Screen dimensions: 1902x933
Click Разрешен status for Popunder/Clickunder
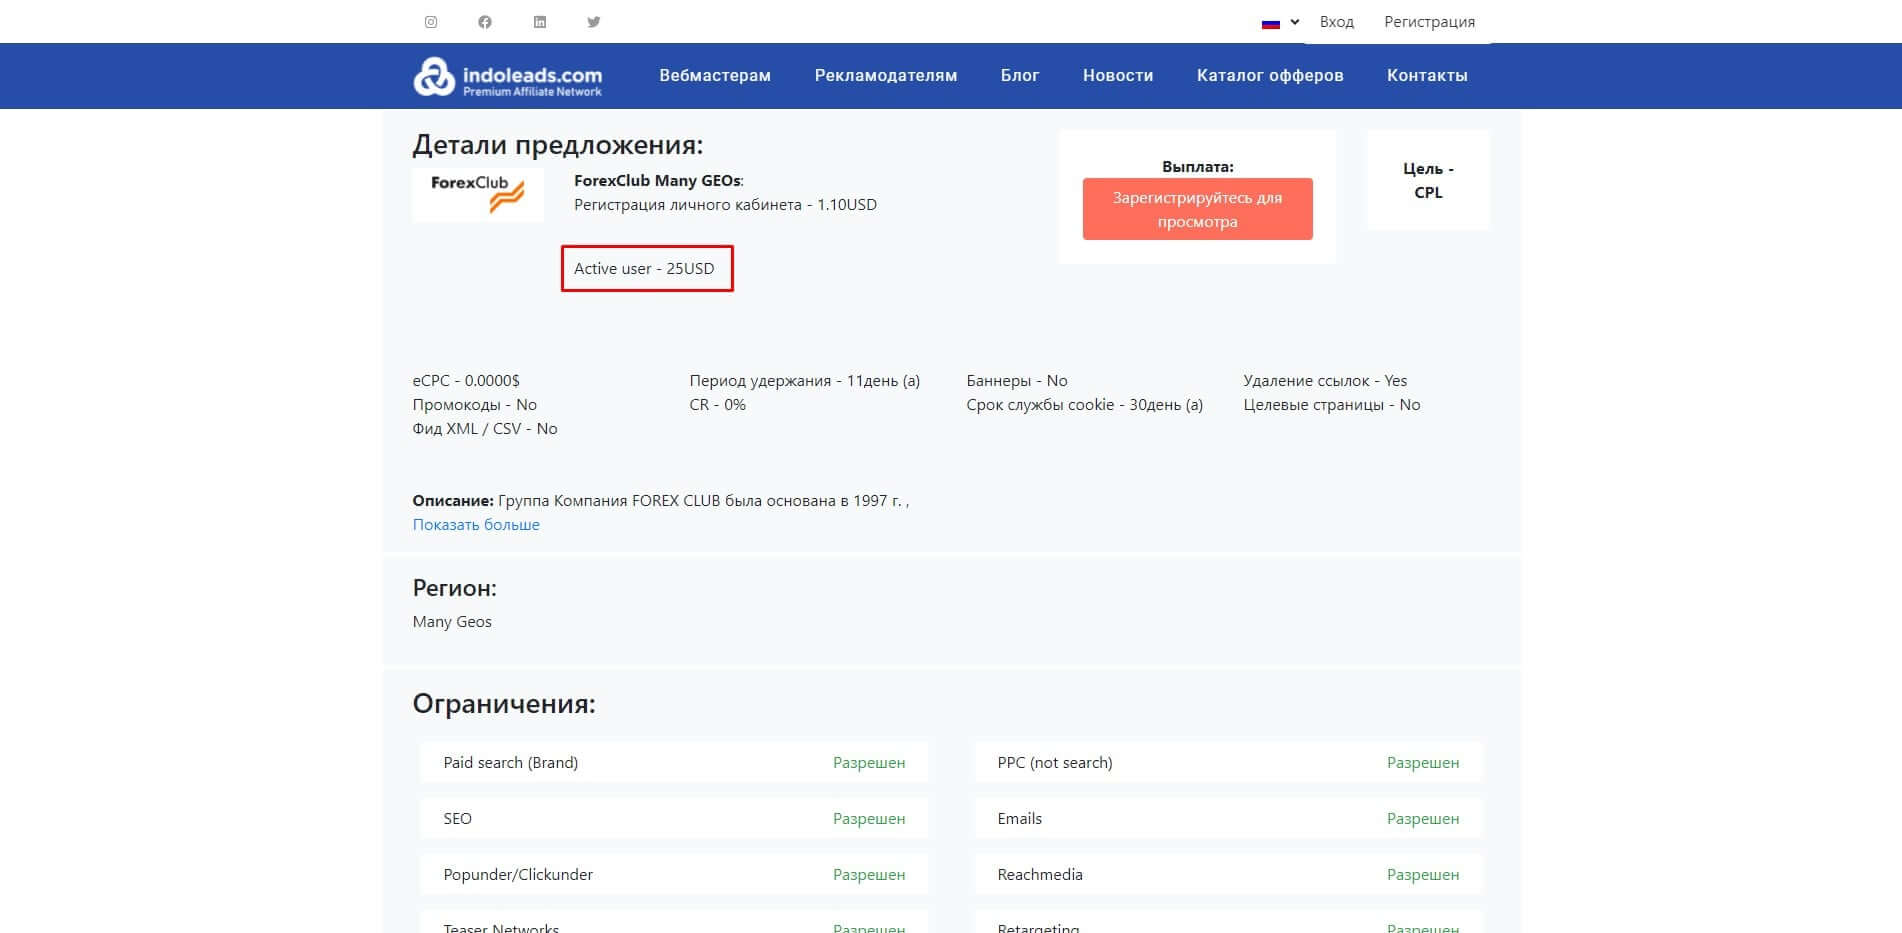[x=869, y=875]
